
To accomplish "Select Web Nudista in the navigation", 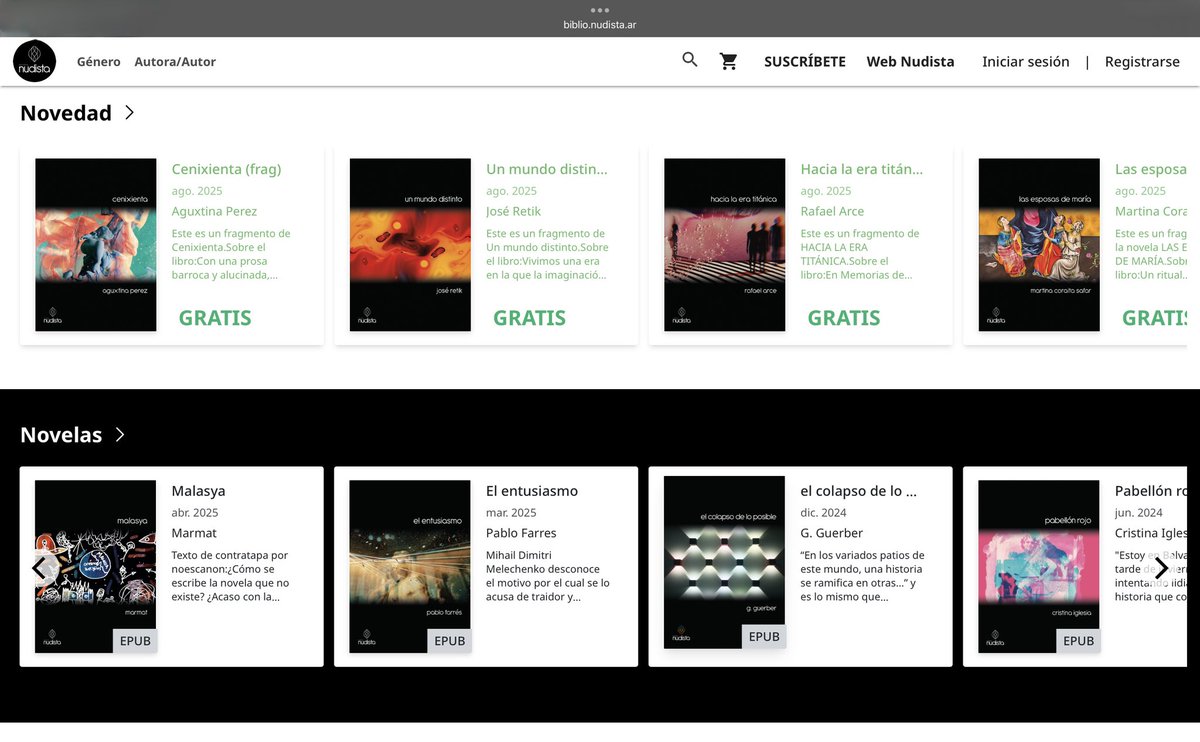I will coord(910,61).
